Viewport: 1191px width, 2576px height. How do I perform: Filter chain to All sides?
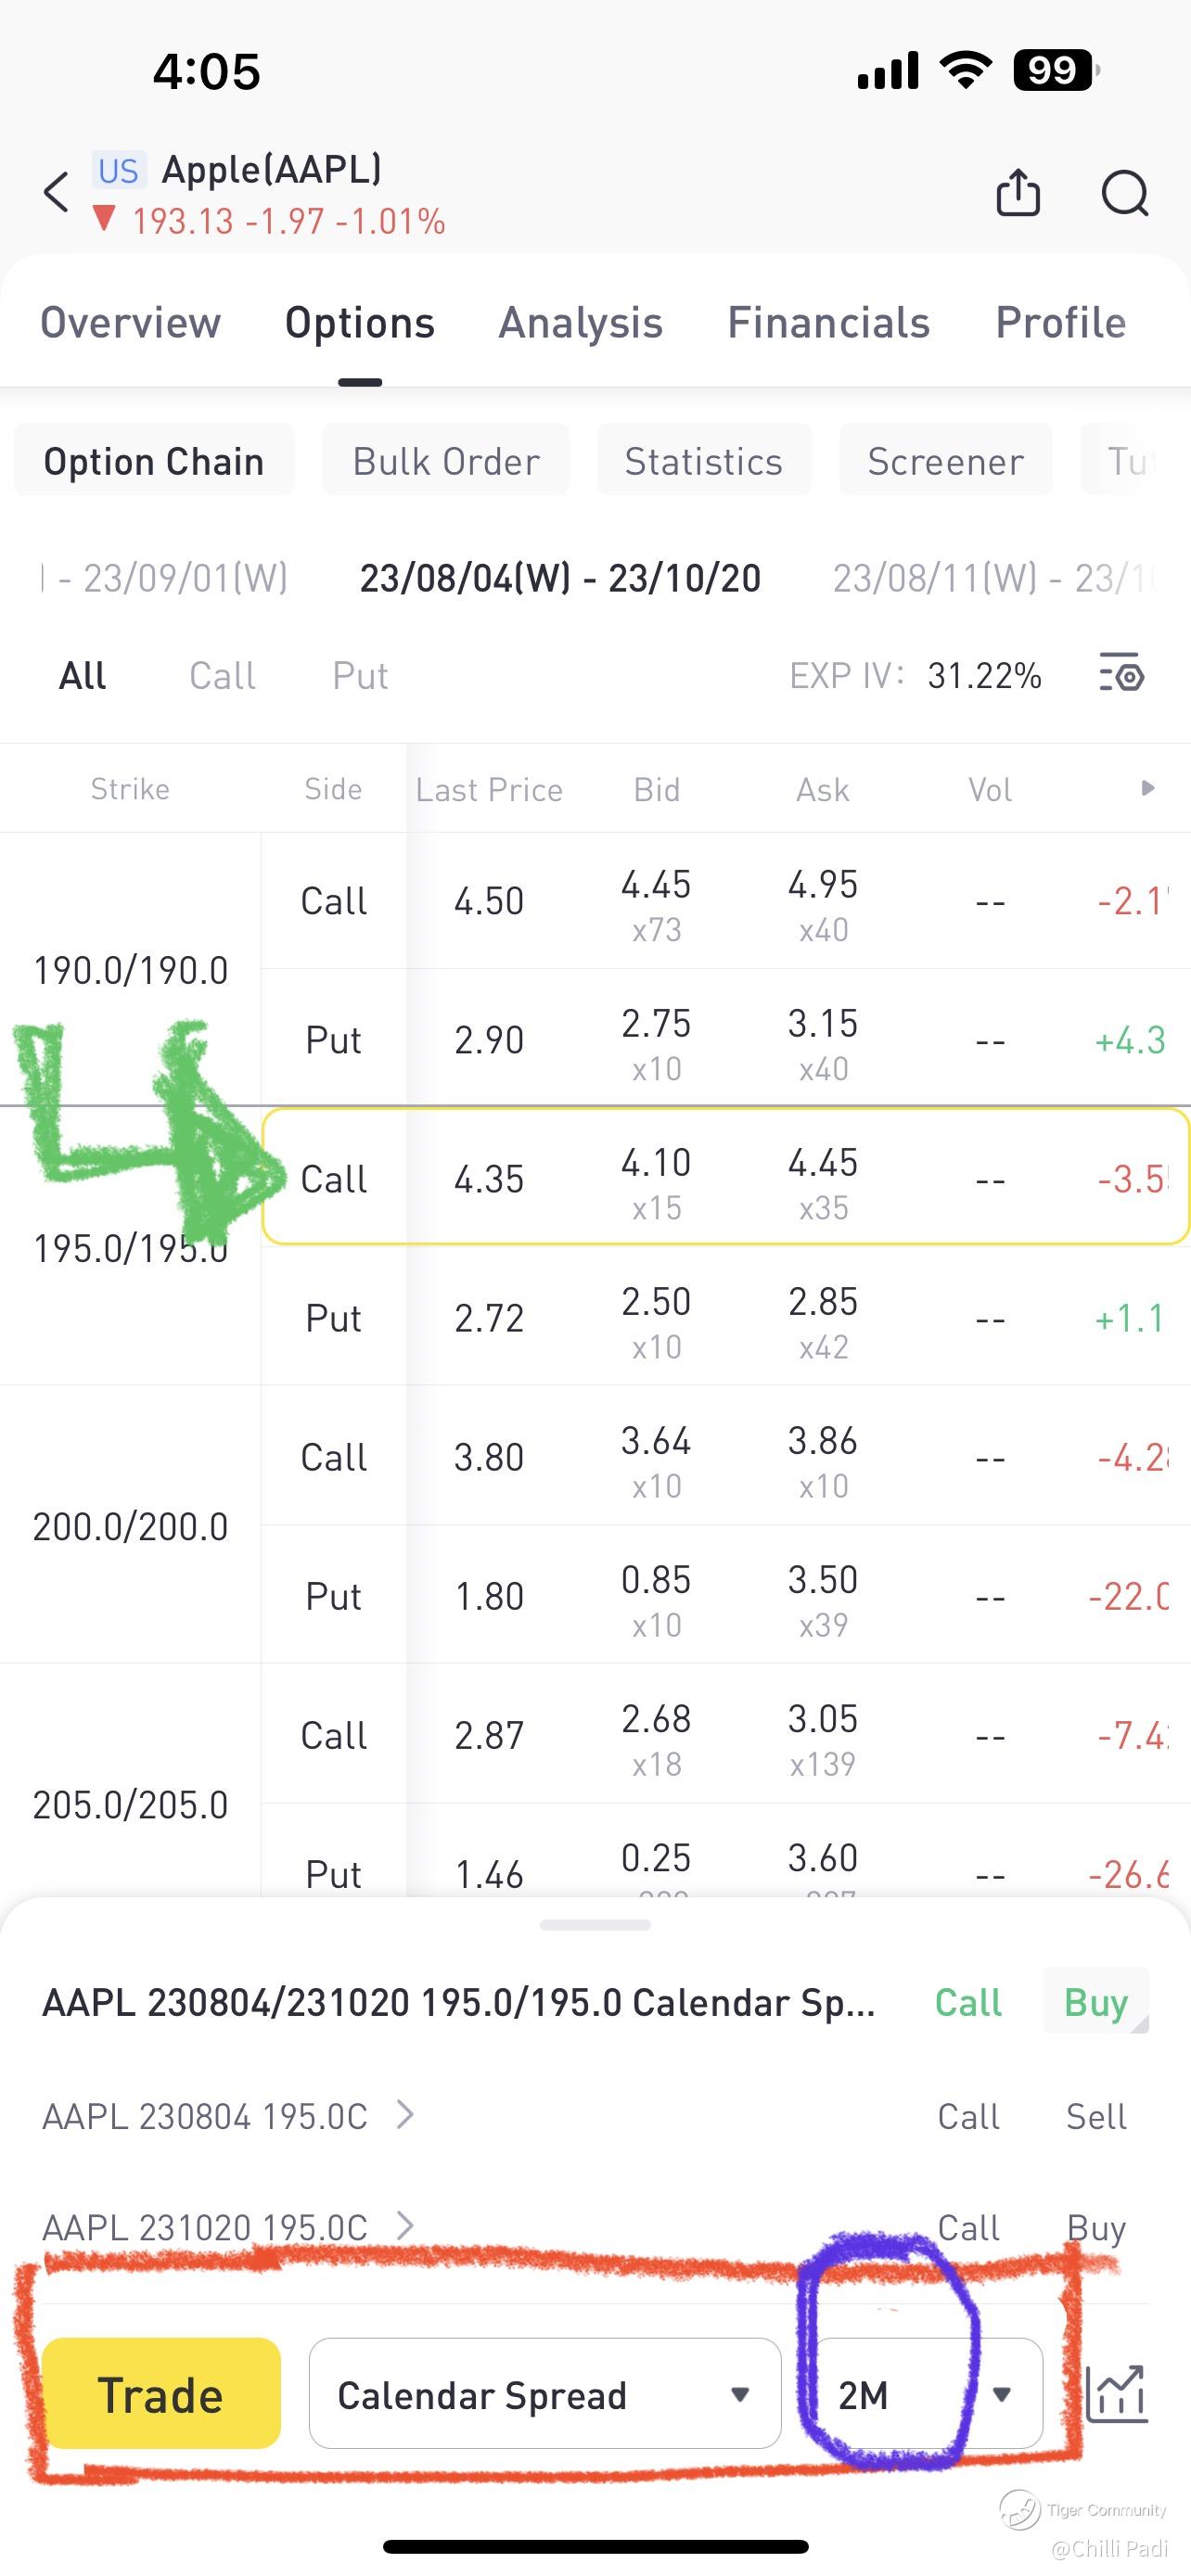[83, 676]
